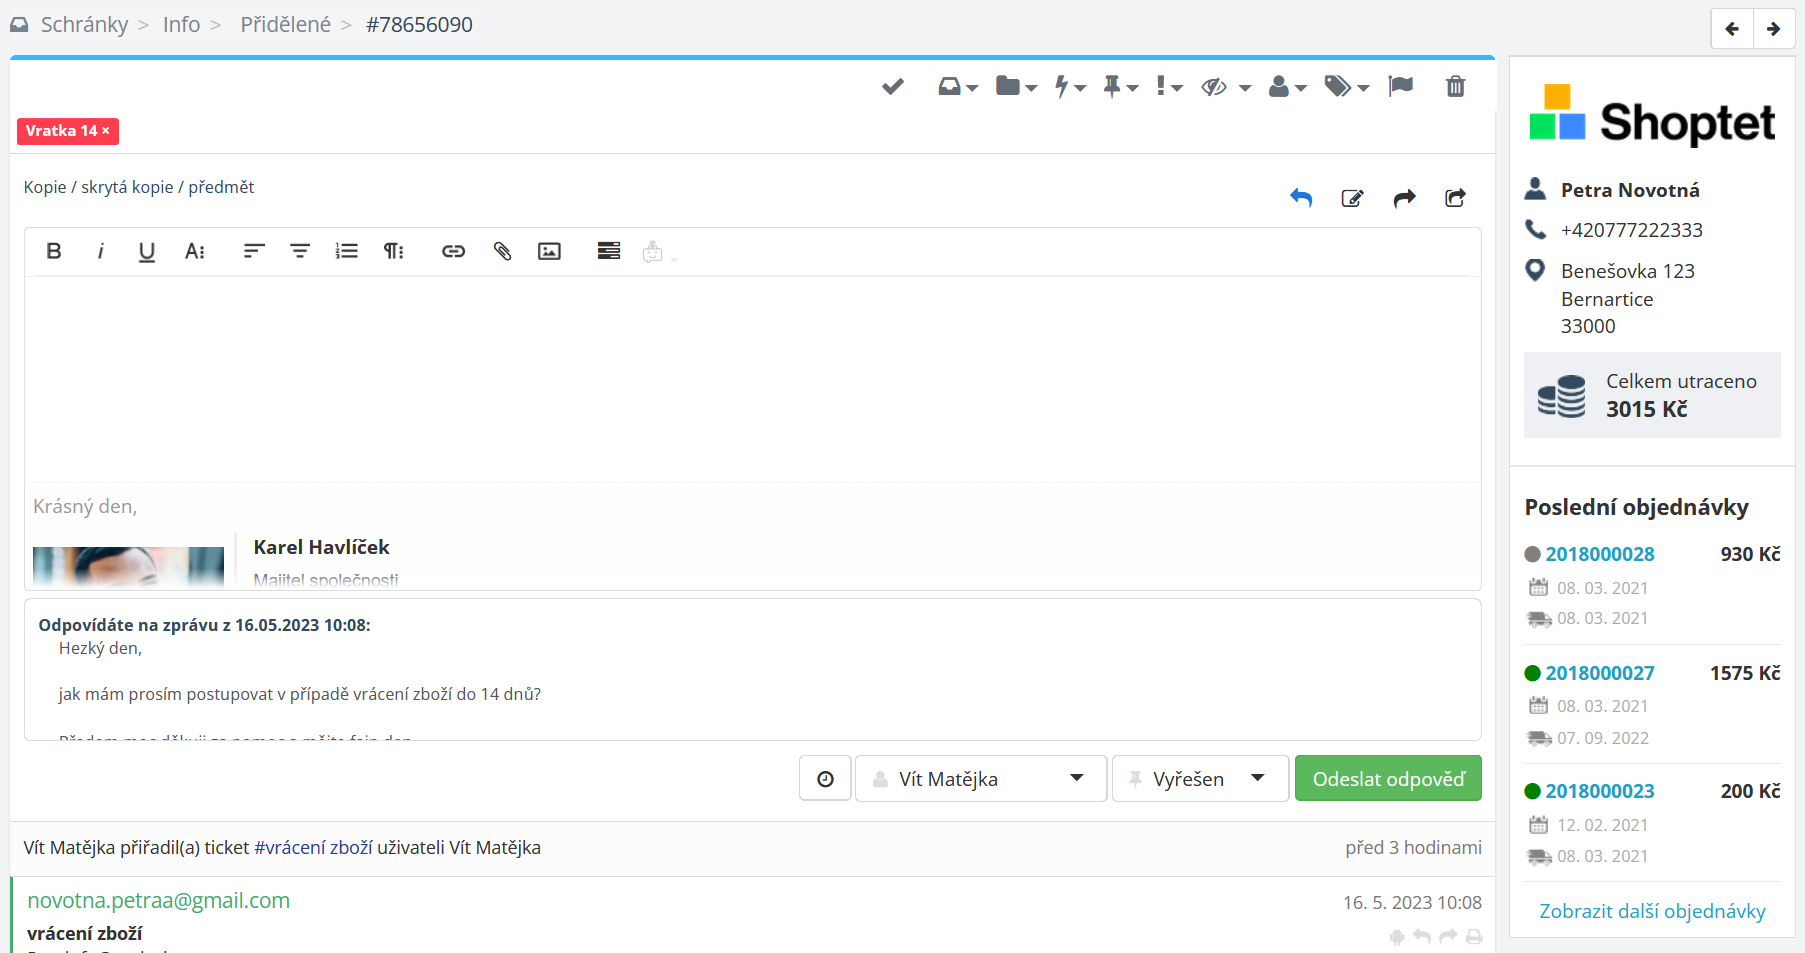Click phone number +420777222333

point(1632,230)
